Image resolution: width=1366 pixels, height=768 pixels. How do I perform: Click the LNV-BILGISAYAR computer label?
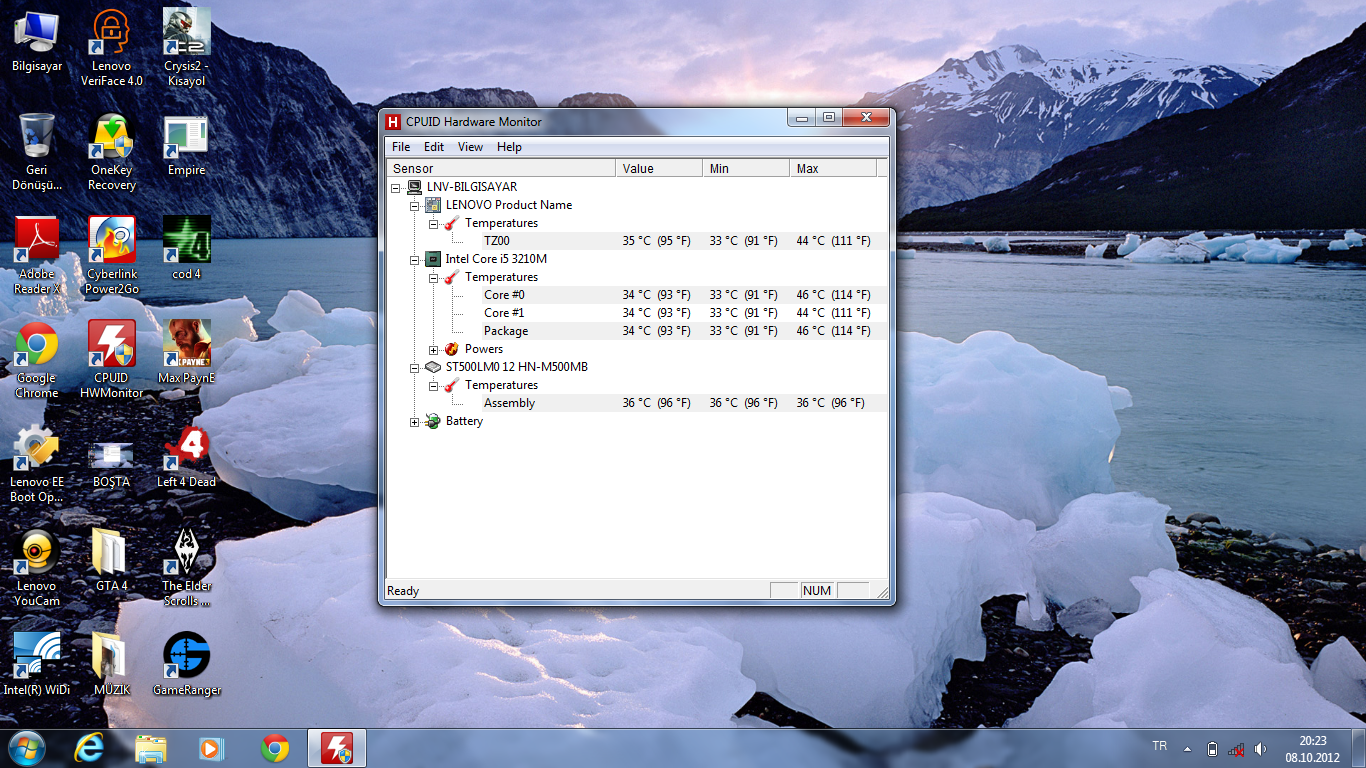tap(471, 187)
